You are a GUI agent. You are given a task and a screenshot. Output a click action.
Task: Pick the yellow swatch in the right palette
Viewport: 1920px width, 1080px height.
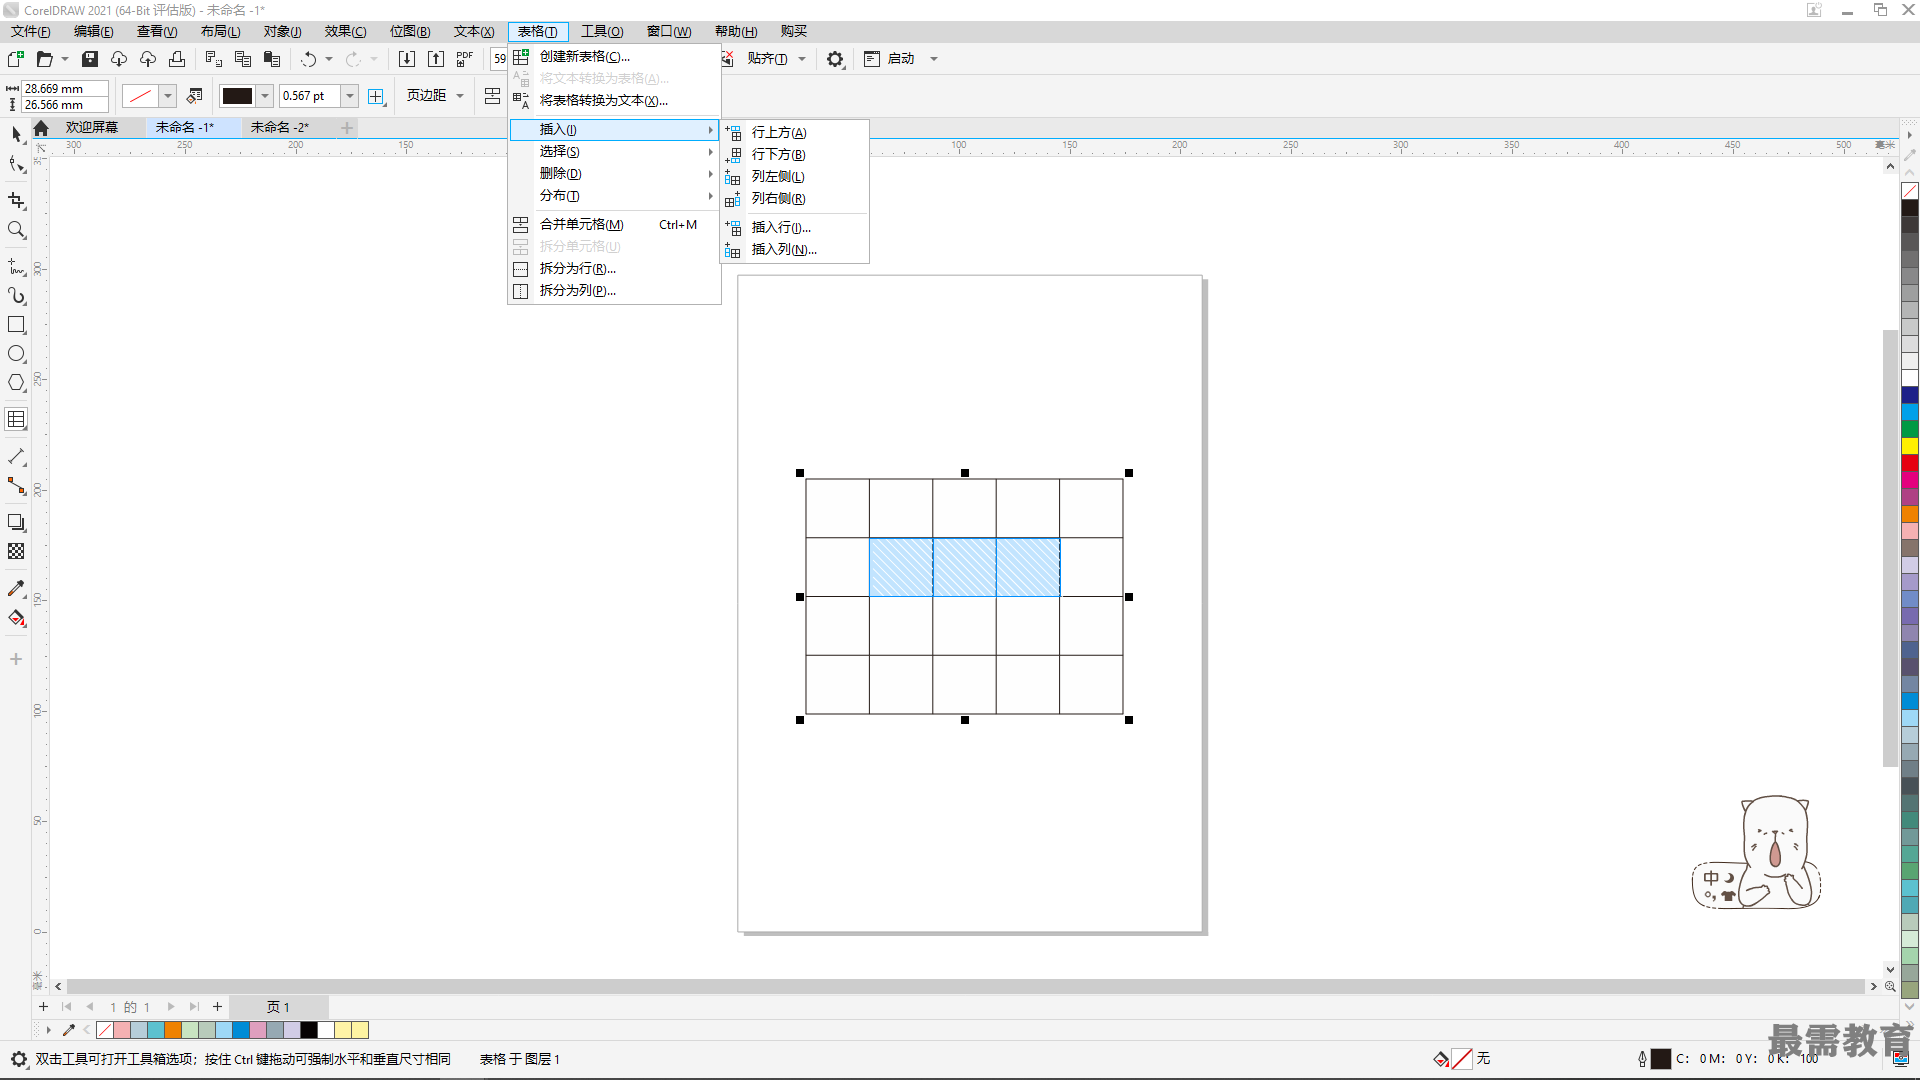tap(1910, 446)
